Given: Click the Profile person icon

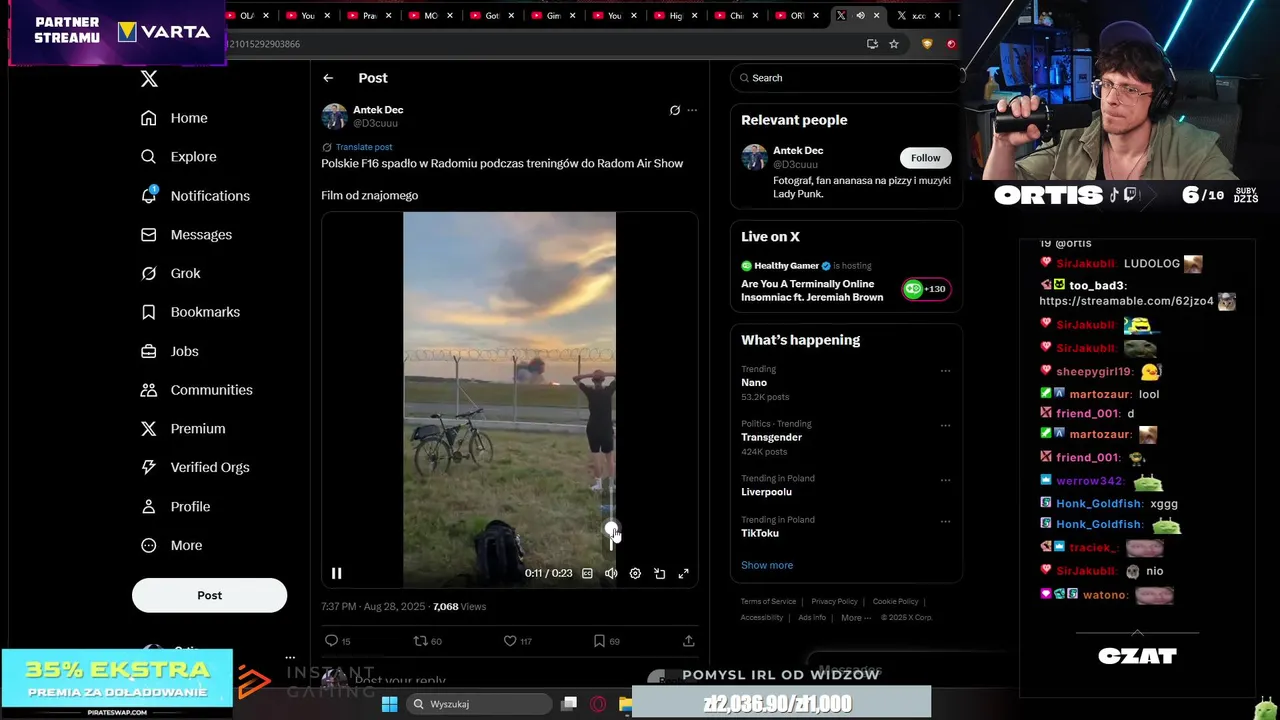Looking at the screenshot, I should 149,506.
